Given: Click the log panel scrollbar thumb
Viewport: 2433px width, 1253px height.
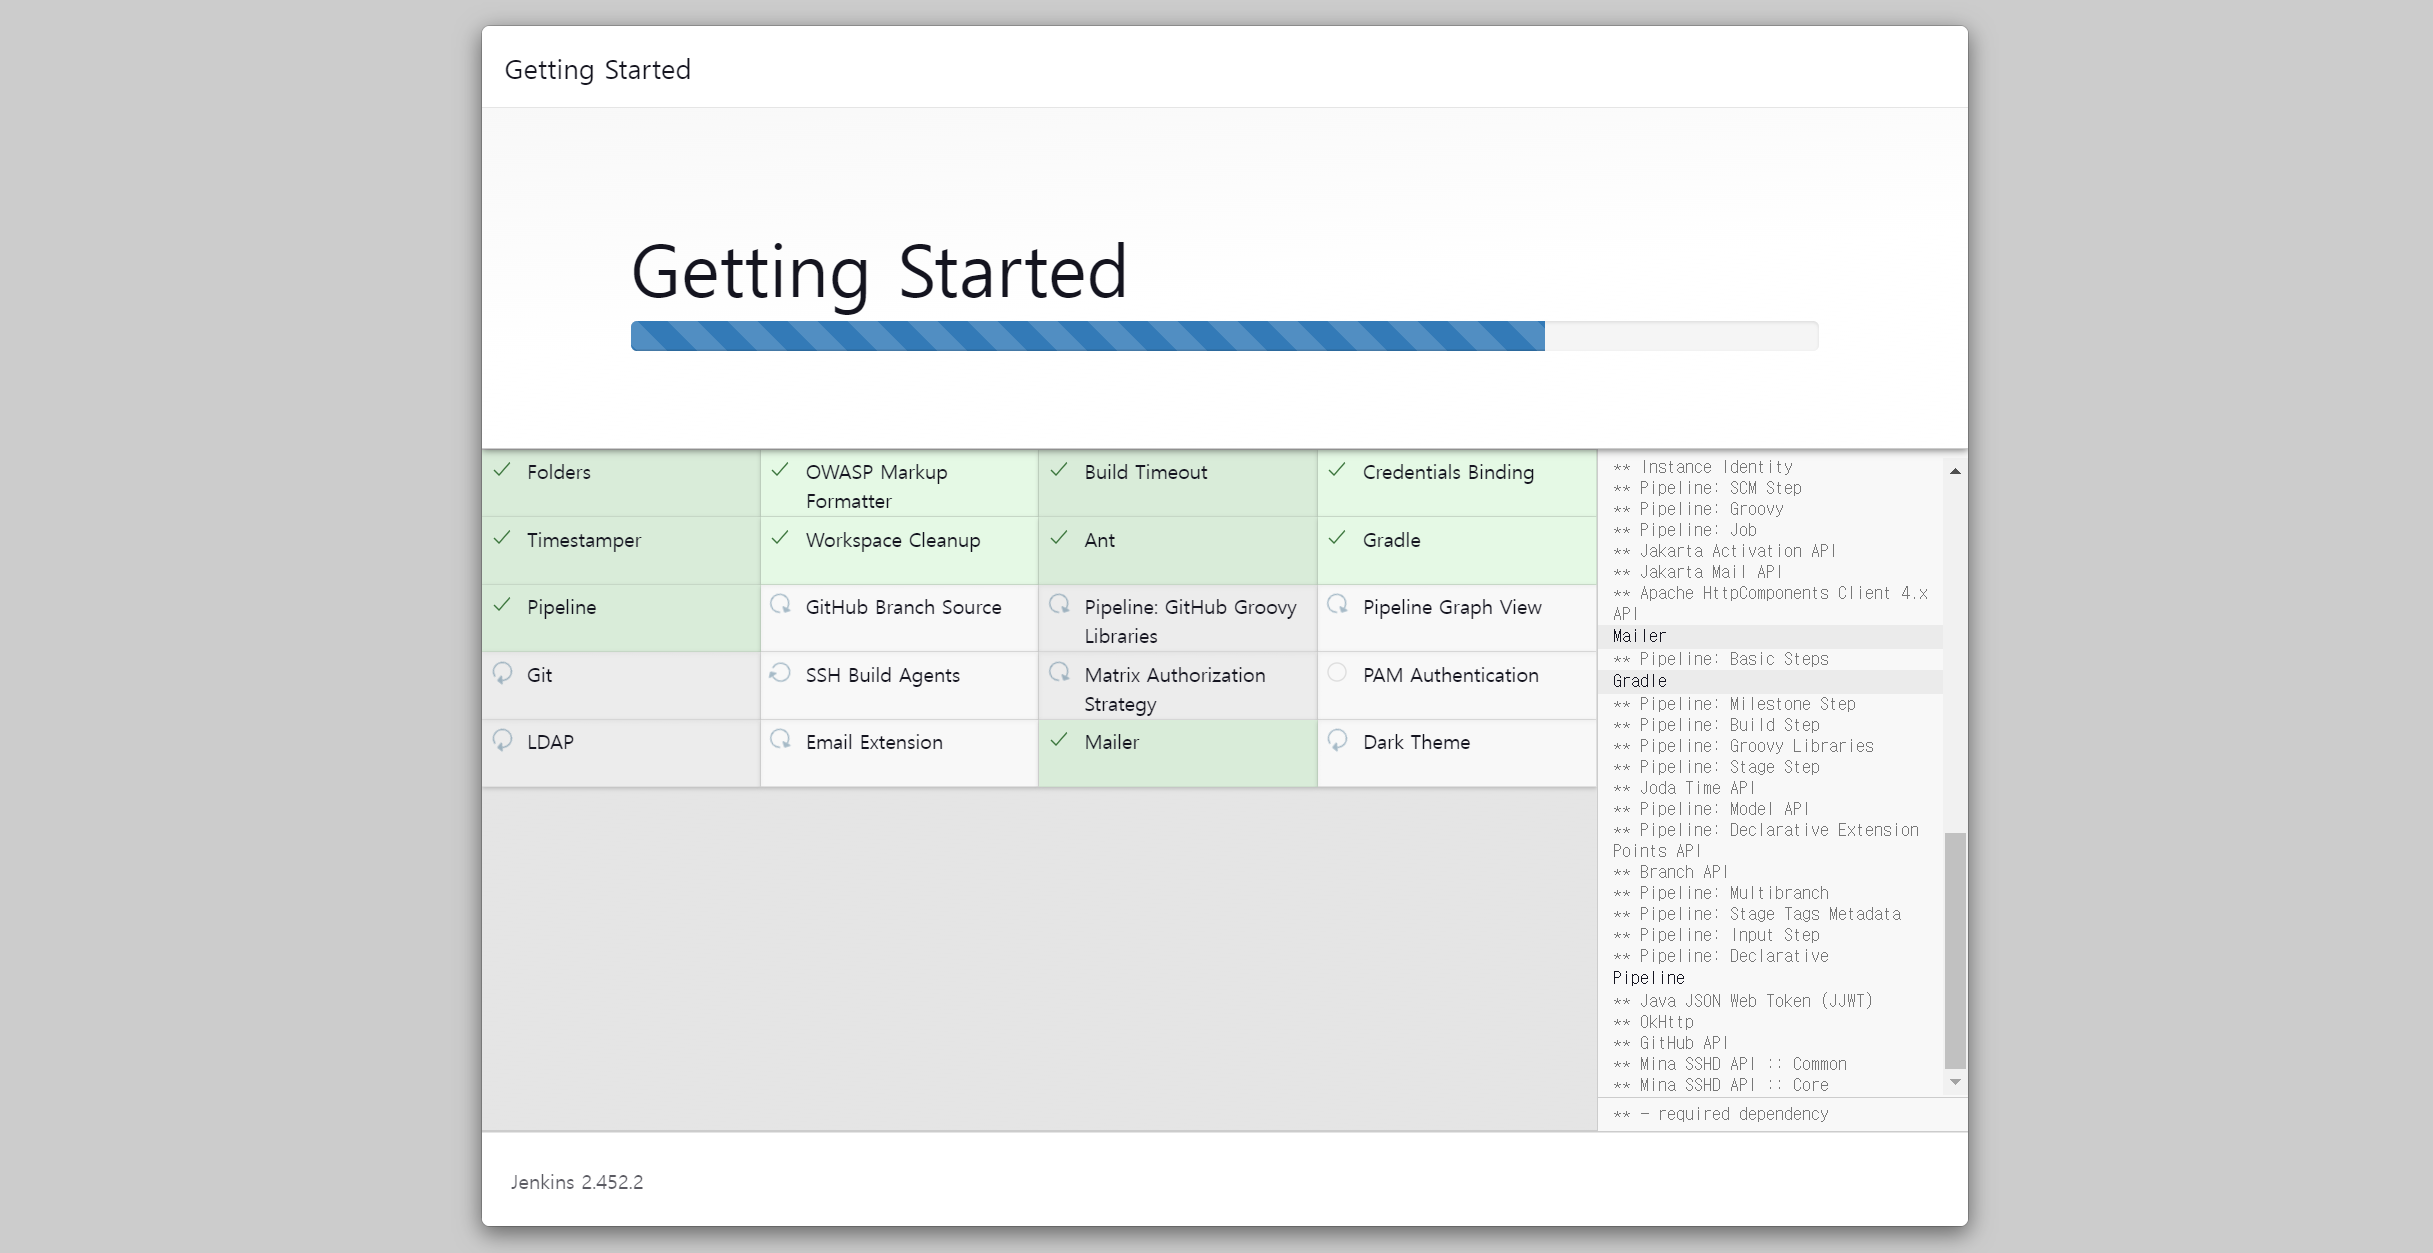Looking at the screenshot, I should (1955, 950).
